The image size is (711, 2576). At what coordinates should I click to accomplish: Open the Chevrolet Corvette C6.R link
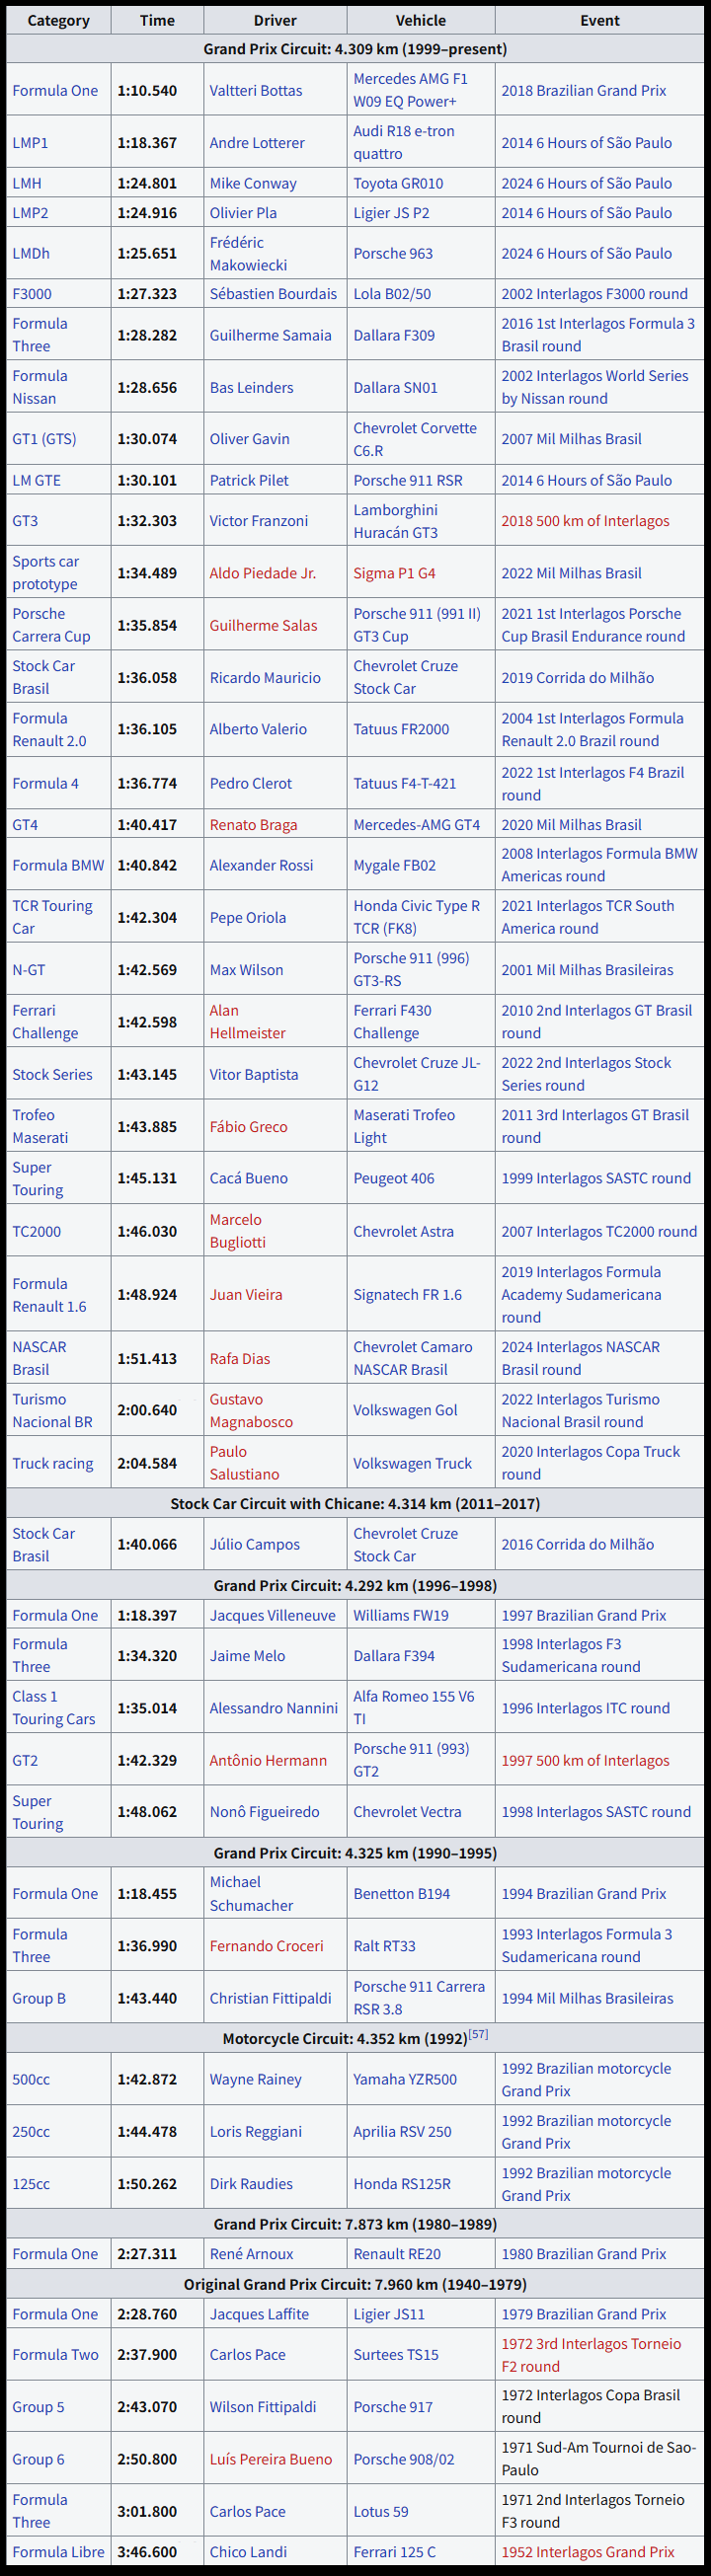click(x=415, y=439)
